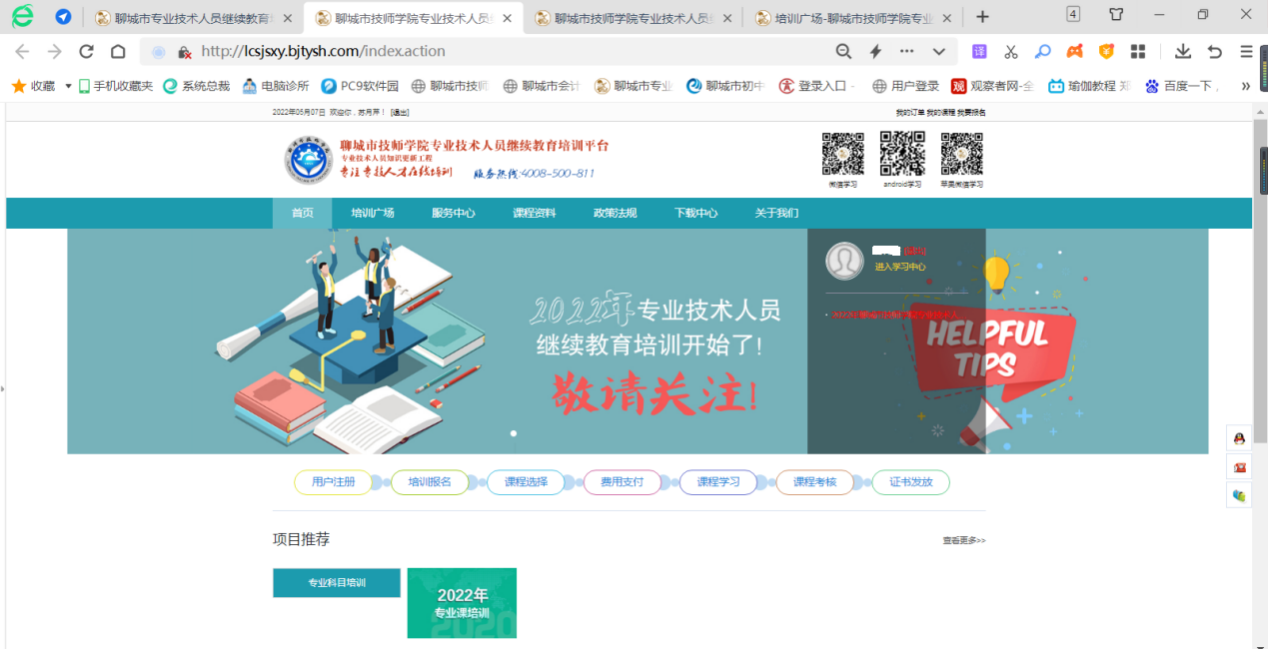Expand hidden bookmarks with double chevron
This screenshot has height=649, width=1268.
click(x=1245, y=86)
